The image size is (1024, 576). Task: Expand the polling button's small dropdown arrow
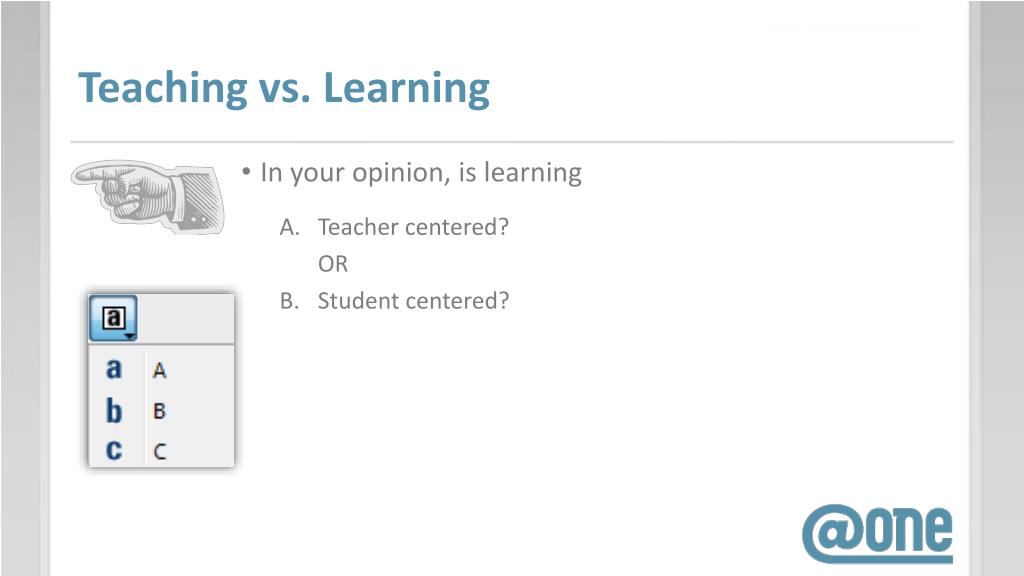130,337
